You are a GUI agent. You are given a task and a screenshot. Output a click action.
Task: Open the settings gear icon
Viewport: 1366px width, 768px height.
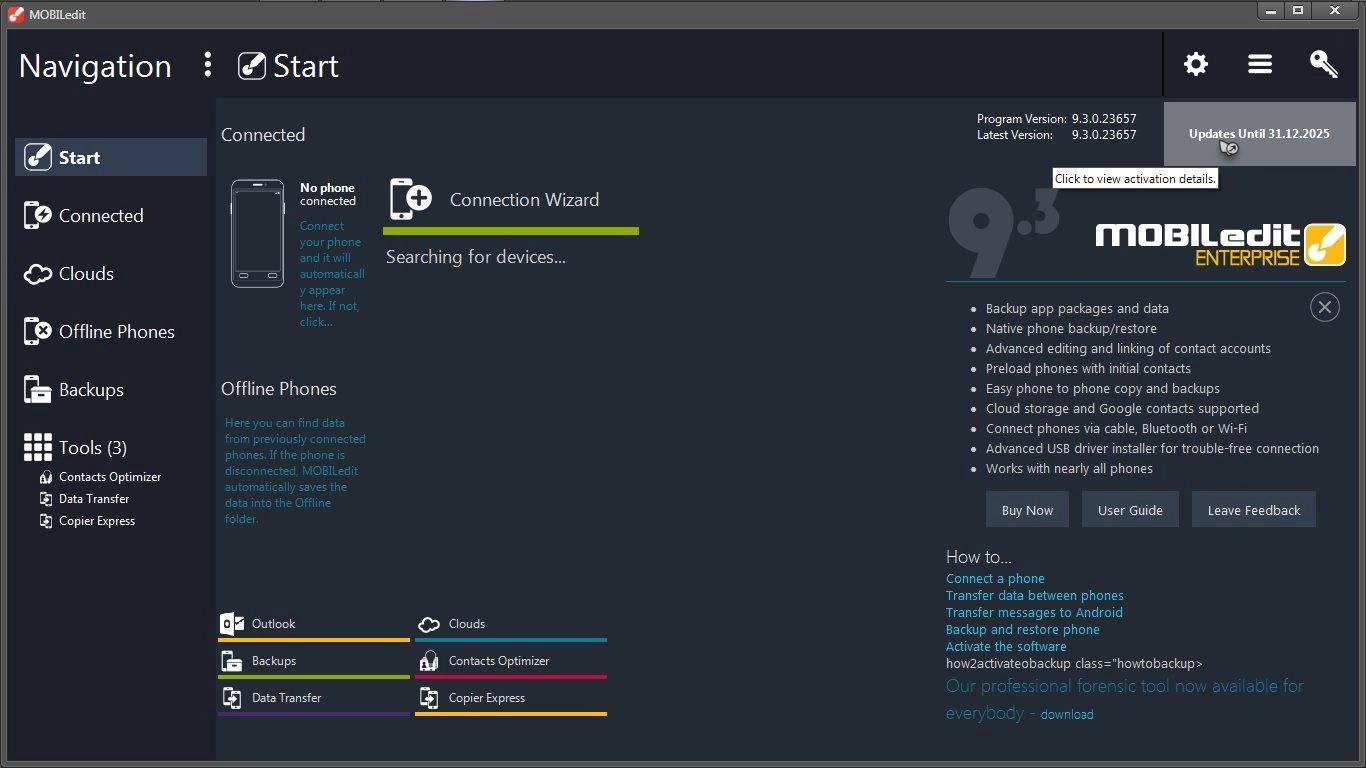(x=1196, y=64)
